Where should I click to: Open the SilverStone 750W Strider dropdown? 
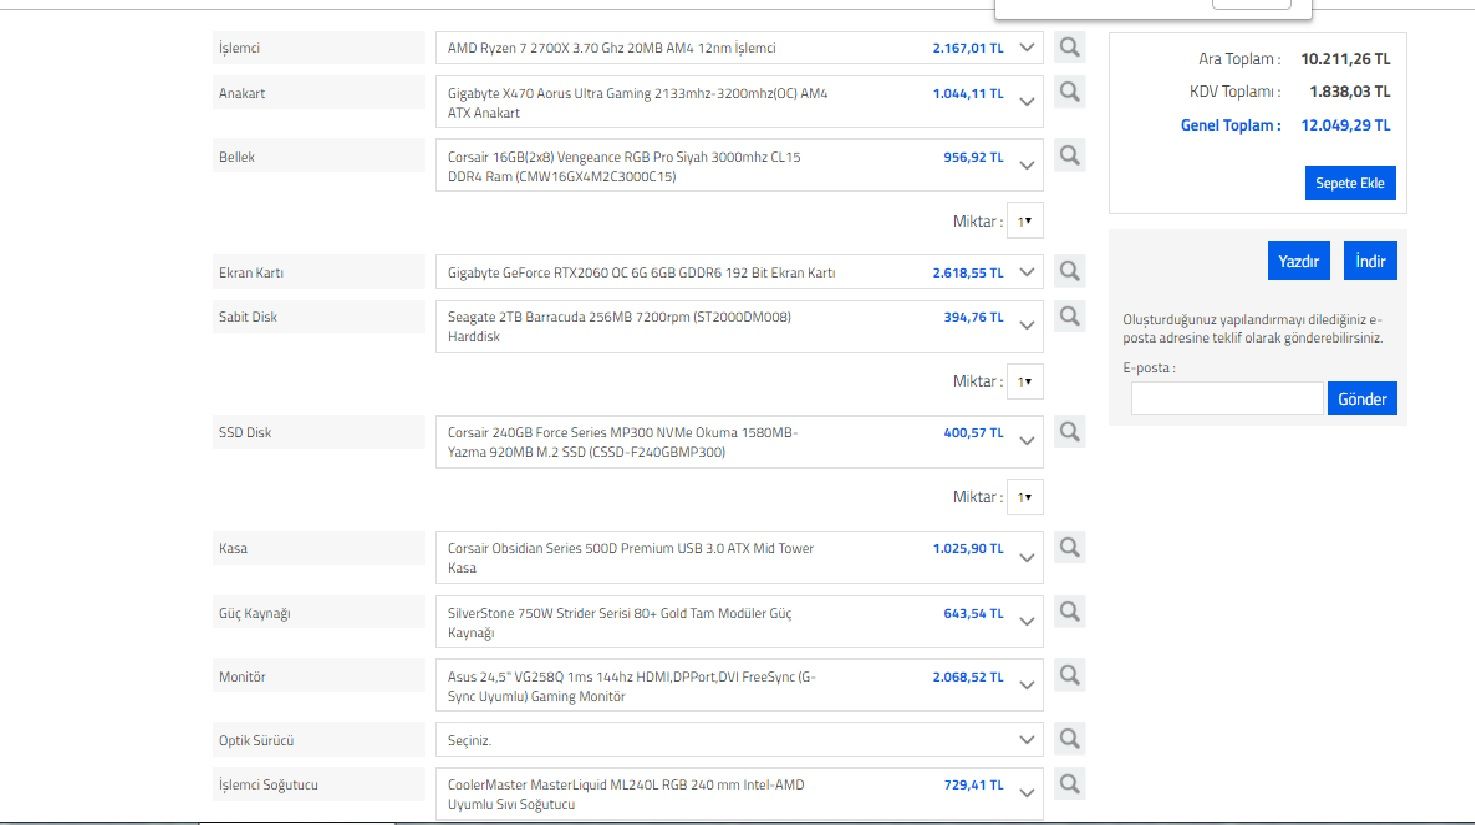click(739, 622)
